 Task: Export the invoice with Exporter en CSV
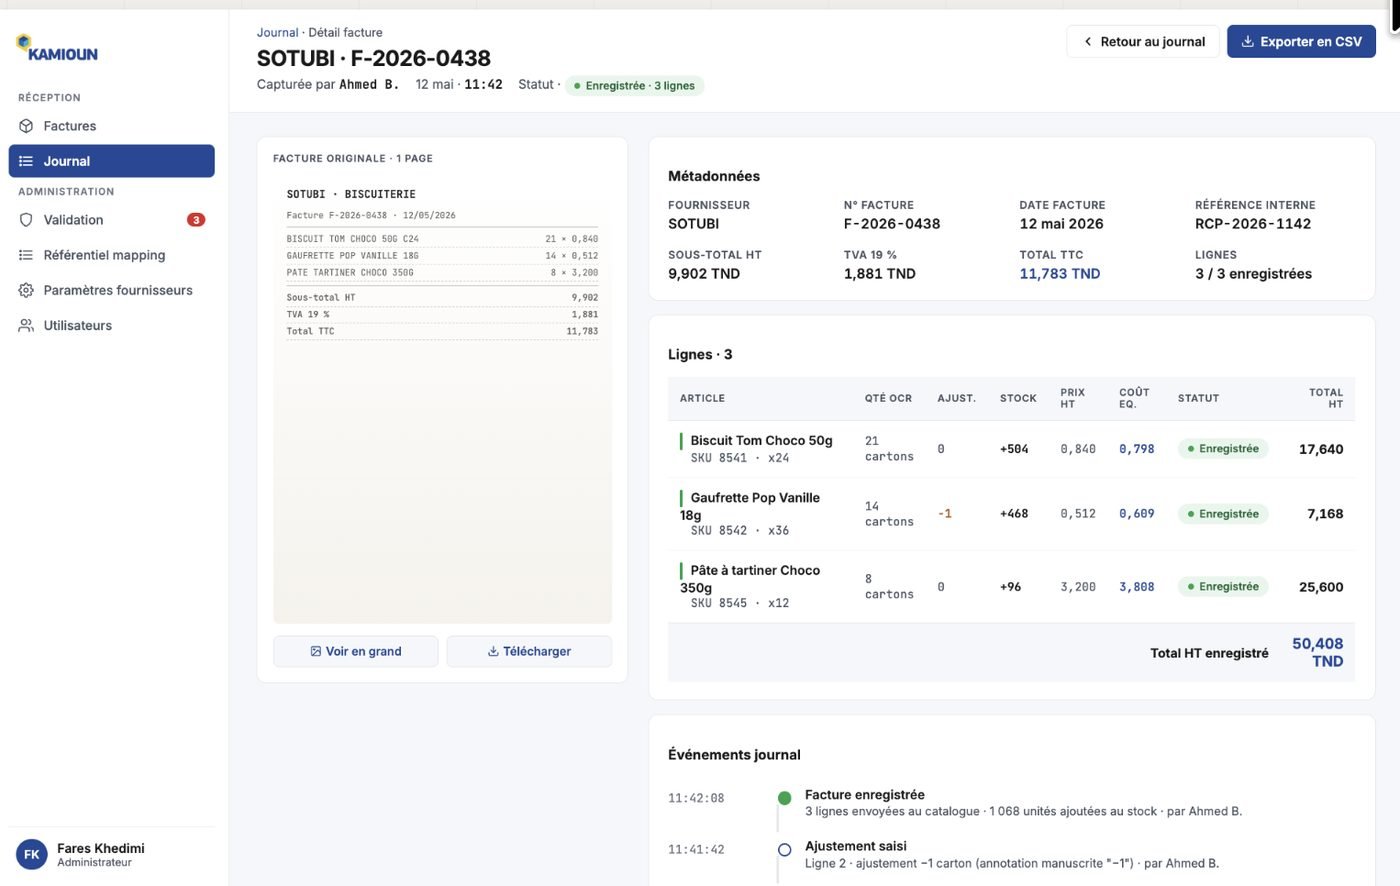click(x=1301, y=42)
